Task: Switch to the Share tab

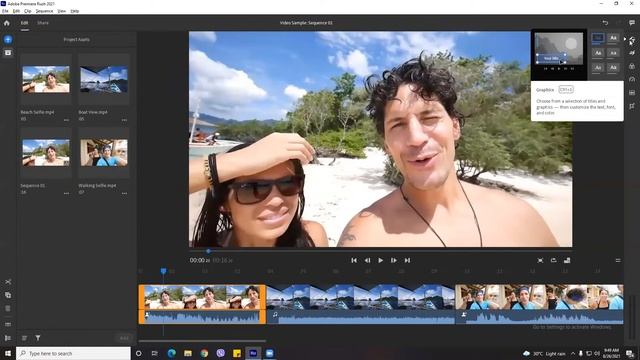Action: 43,23
